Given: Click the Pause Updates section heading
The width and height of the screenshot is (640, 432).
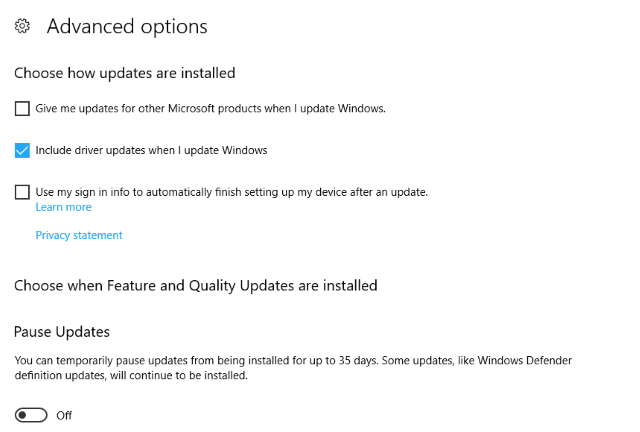Looking at the screenshot, I should coord(62,331).
